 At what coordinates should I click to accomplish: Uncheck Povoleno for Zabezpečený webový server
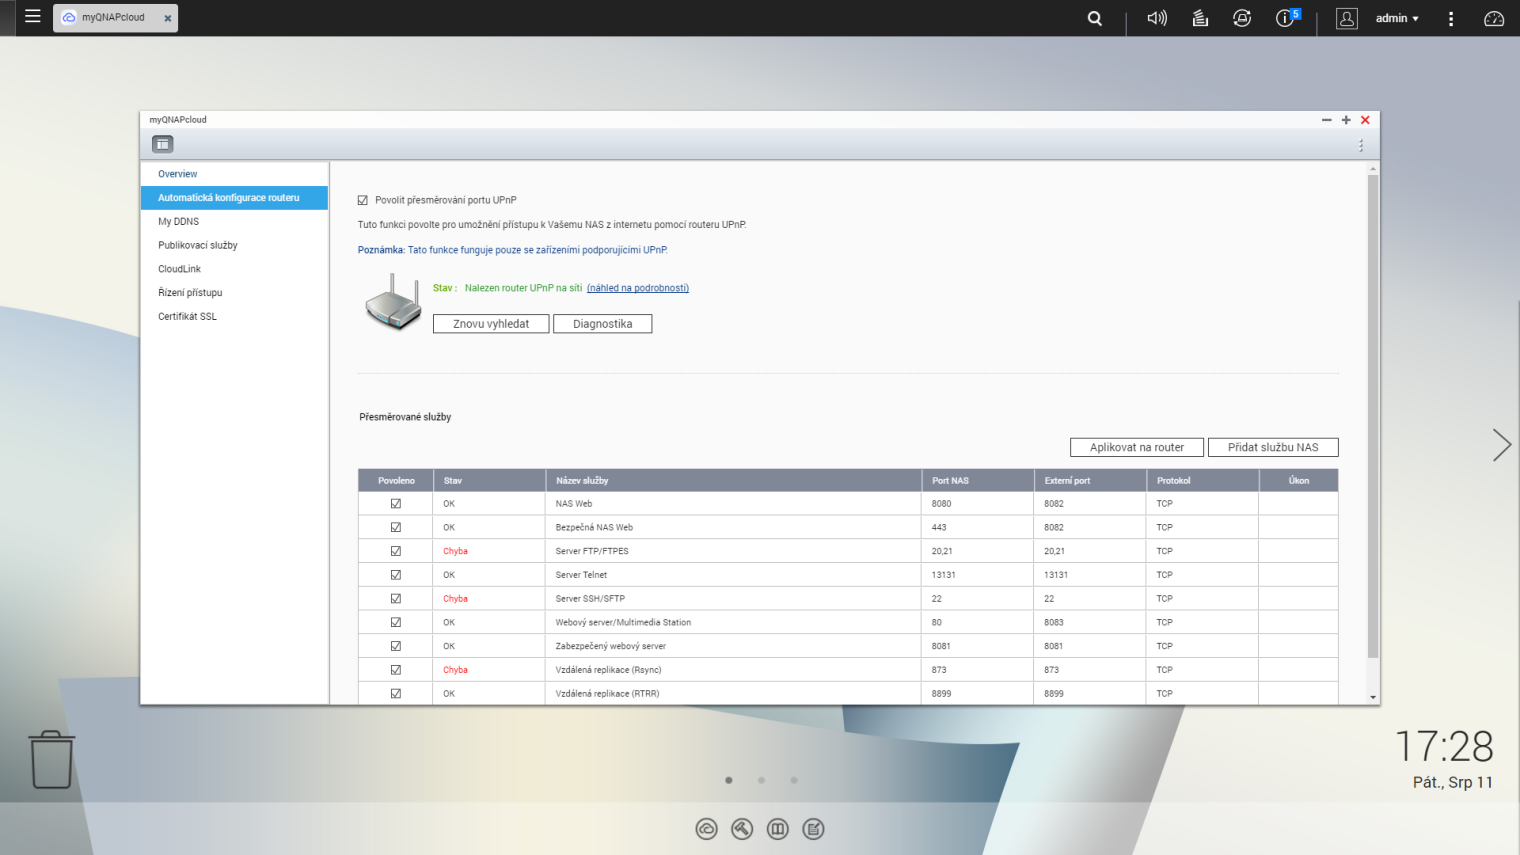[x=396, y=646]
